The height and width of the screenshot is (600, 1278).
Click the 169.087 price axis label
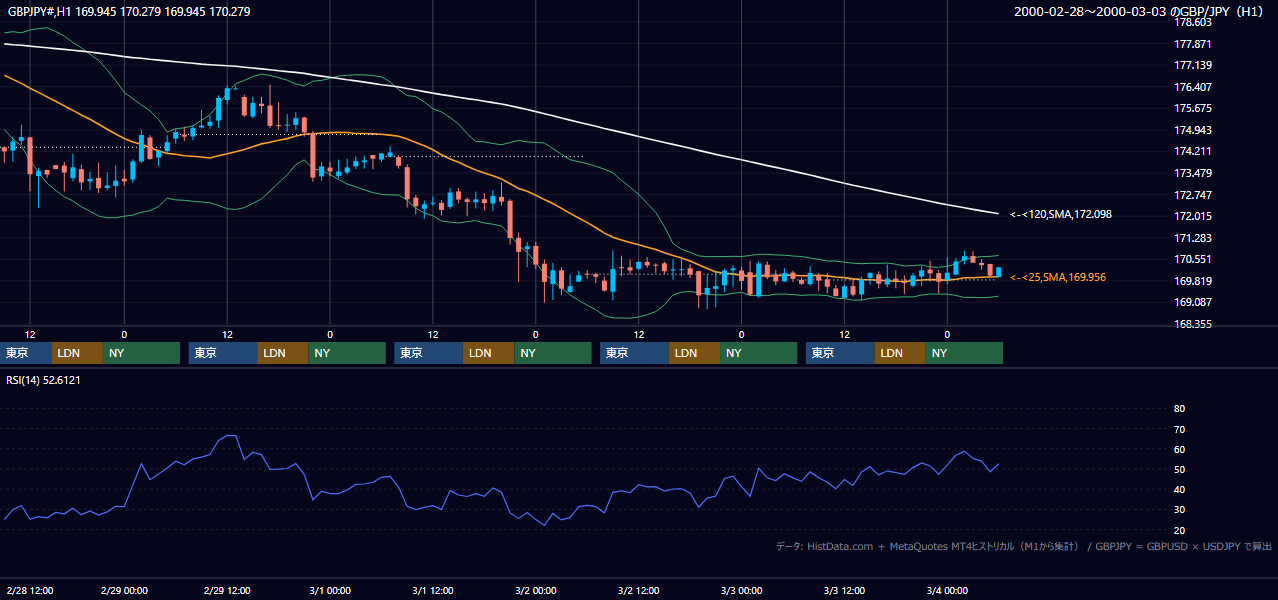pos(1192,303)
